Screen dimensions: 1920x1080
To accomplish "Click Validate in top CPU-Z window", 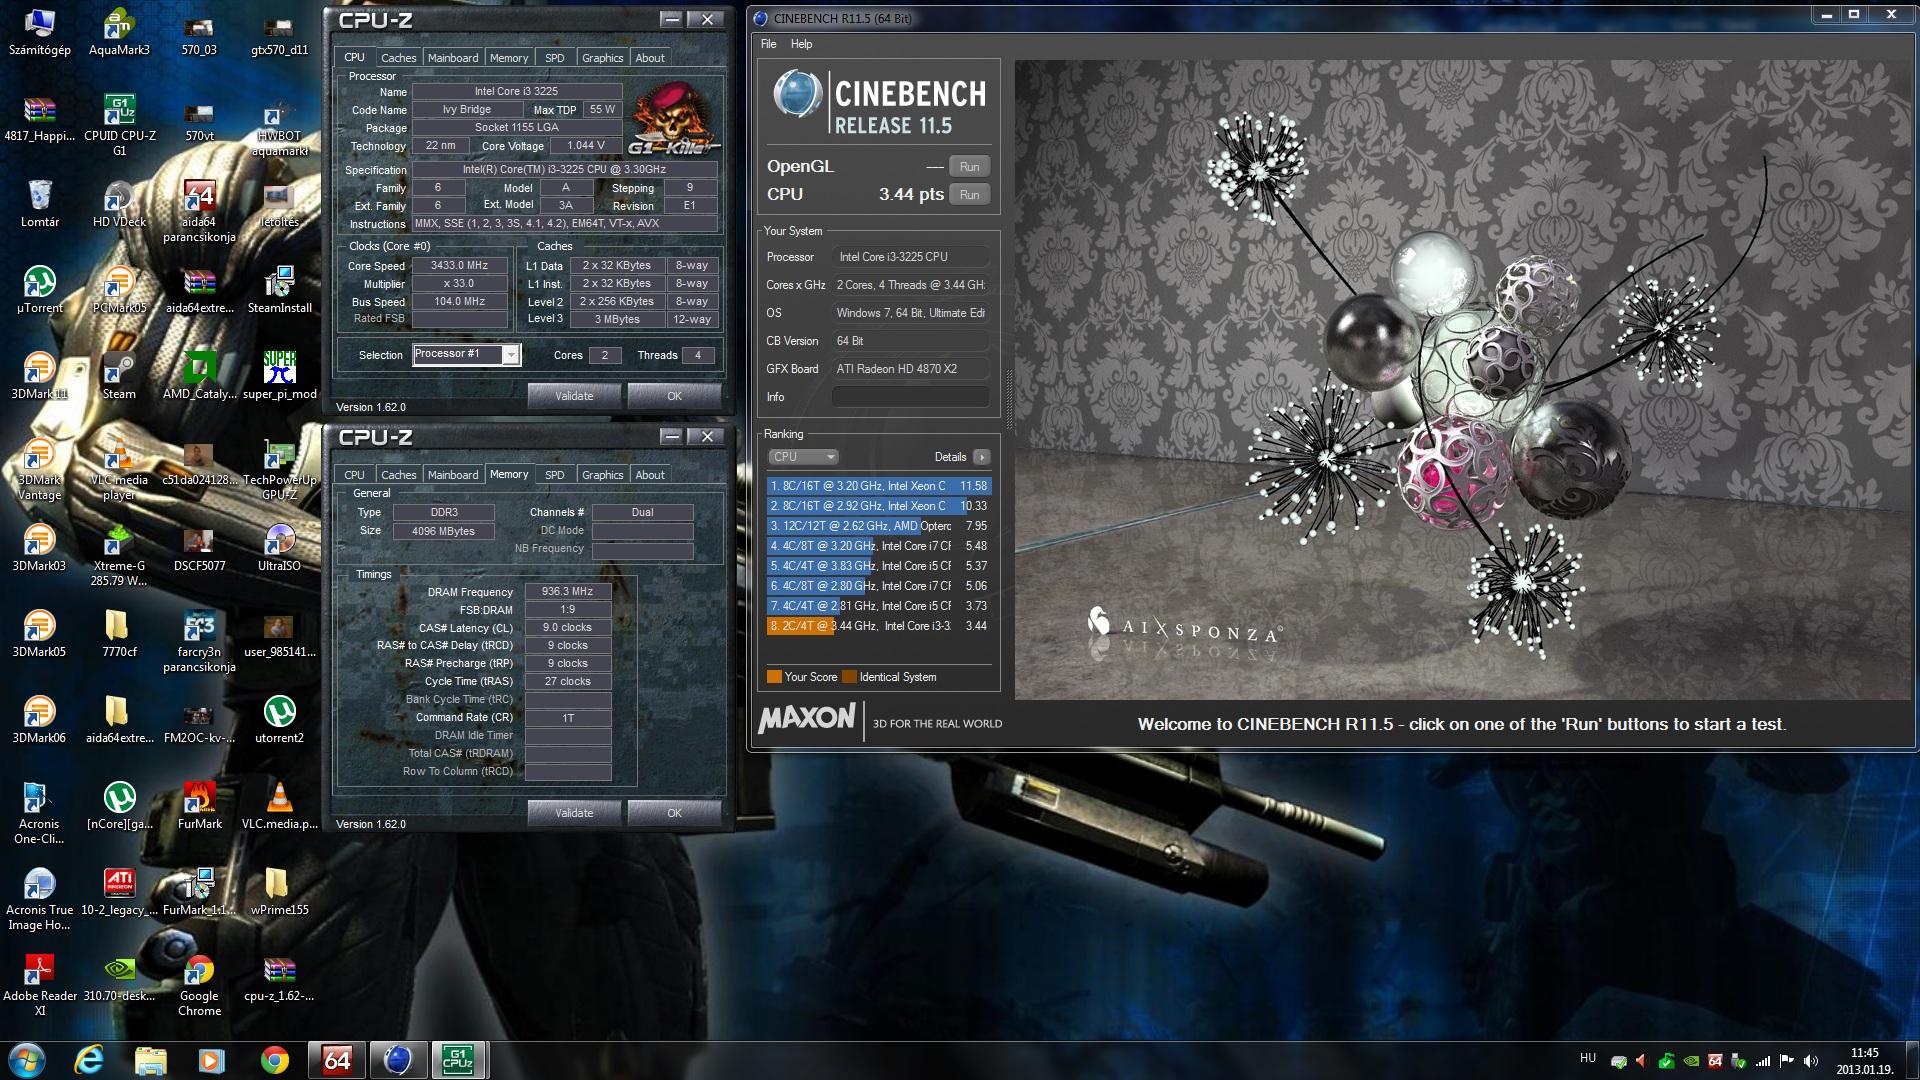I will 574,396.
